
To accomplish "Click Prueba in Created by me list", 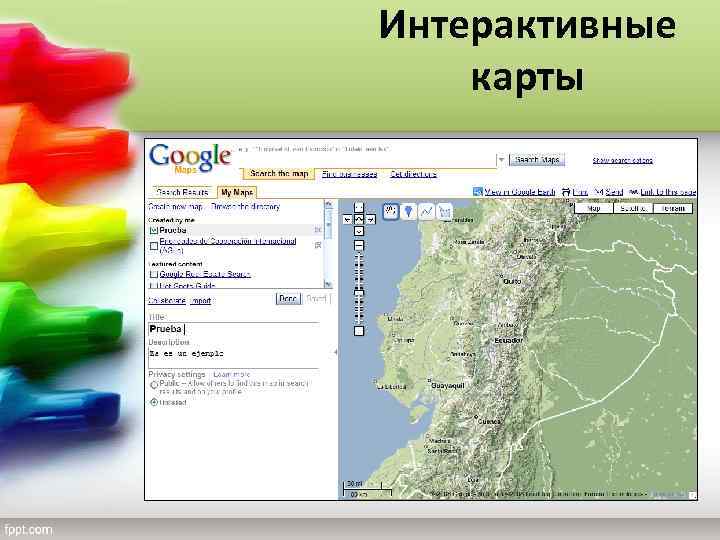I will click(173, 230).
